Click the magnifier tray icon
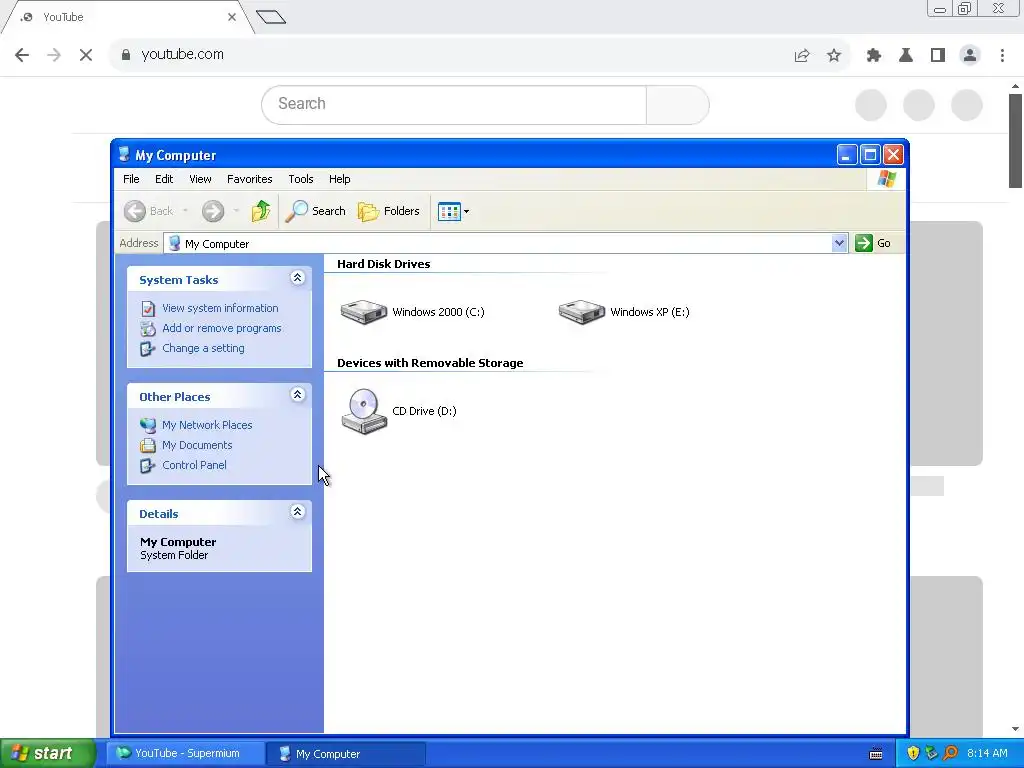Screen dimensions: 1024x768 pyautogui.click(x=951, y=754)
